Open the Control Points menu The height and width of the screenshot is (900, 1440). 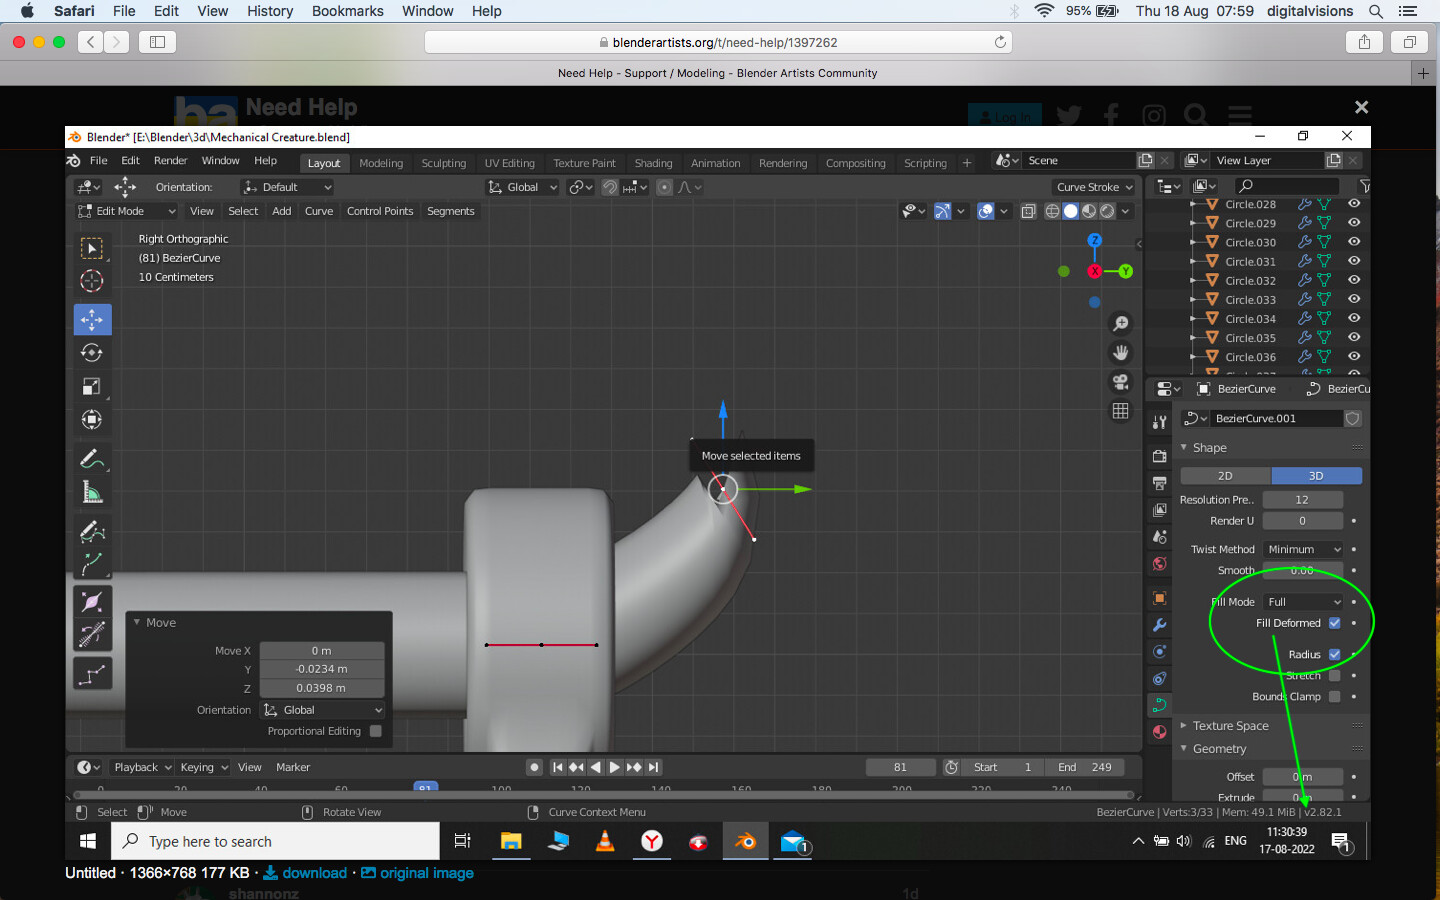pos(380,211)
